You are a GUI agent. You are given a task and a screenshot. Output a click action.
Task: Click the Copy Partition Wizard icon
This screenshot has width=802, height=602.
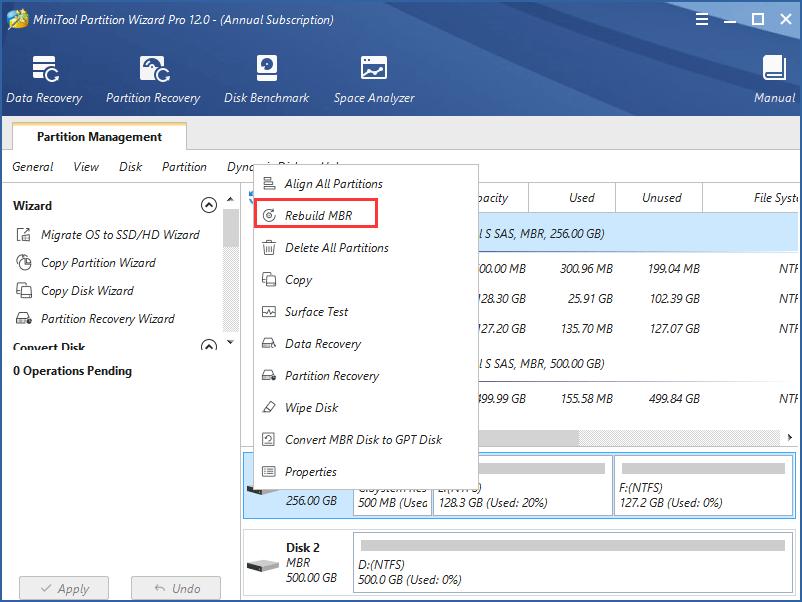(24, 262)
